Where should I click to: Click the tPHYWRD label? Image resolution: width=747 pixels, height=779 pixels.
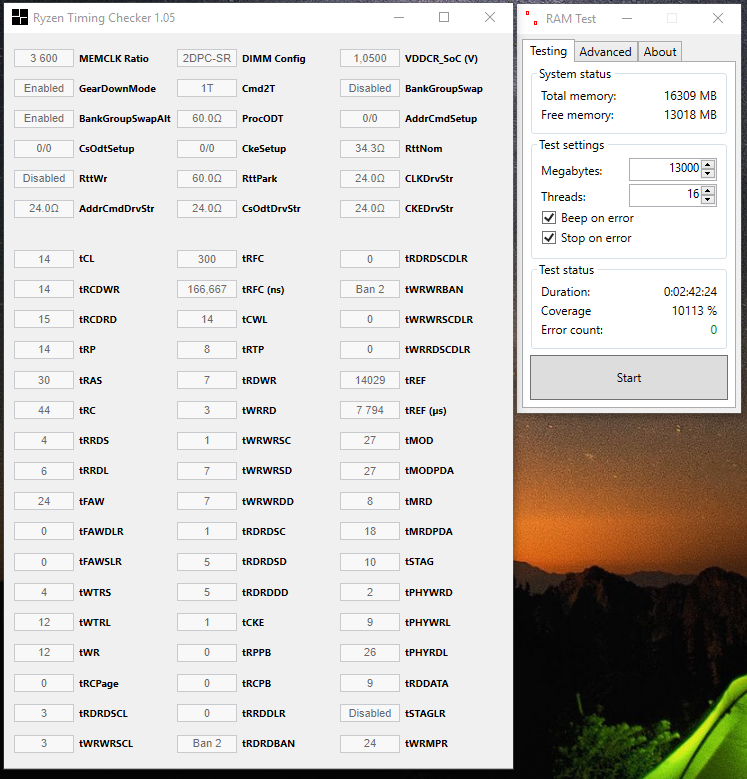(428, 592)
